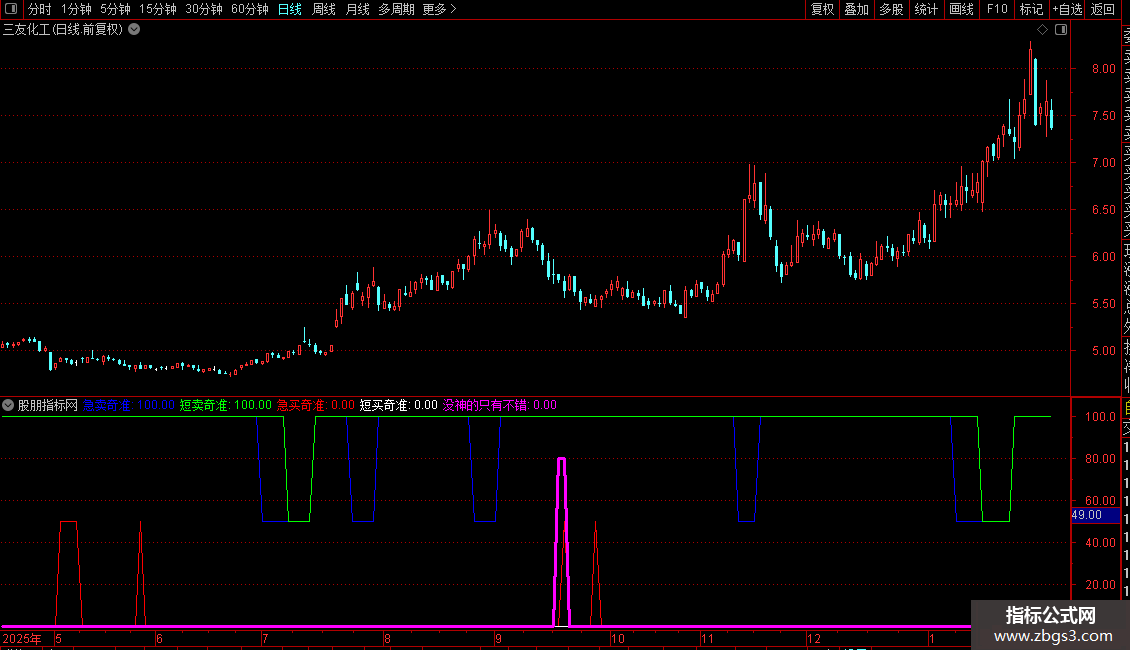The height and width of the screenshot is (650, 1130).
Task: Click the 2025年 label on time axis
Action: coord(22,638)
